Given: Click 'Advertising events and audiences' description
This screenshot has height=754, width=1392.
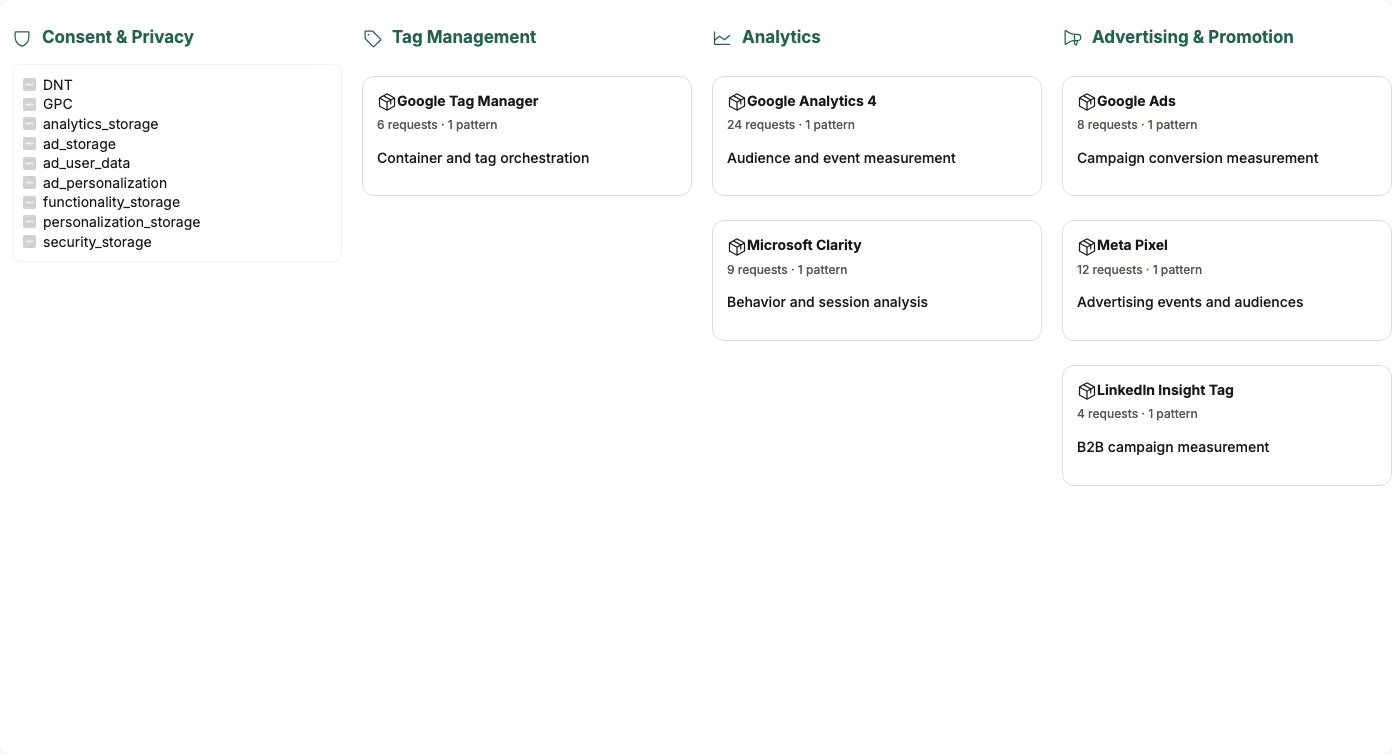Looking at the screenshot, I should (x=1190, y=302).
